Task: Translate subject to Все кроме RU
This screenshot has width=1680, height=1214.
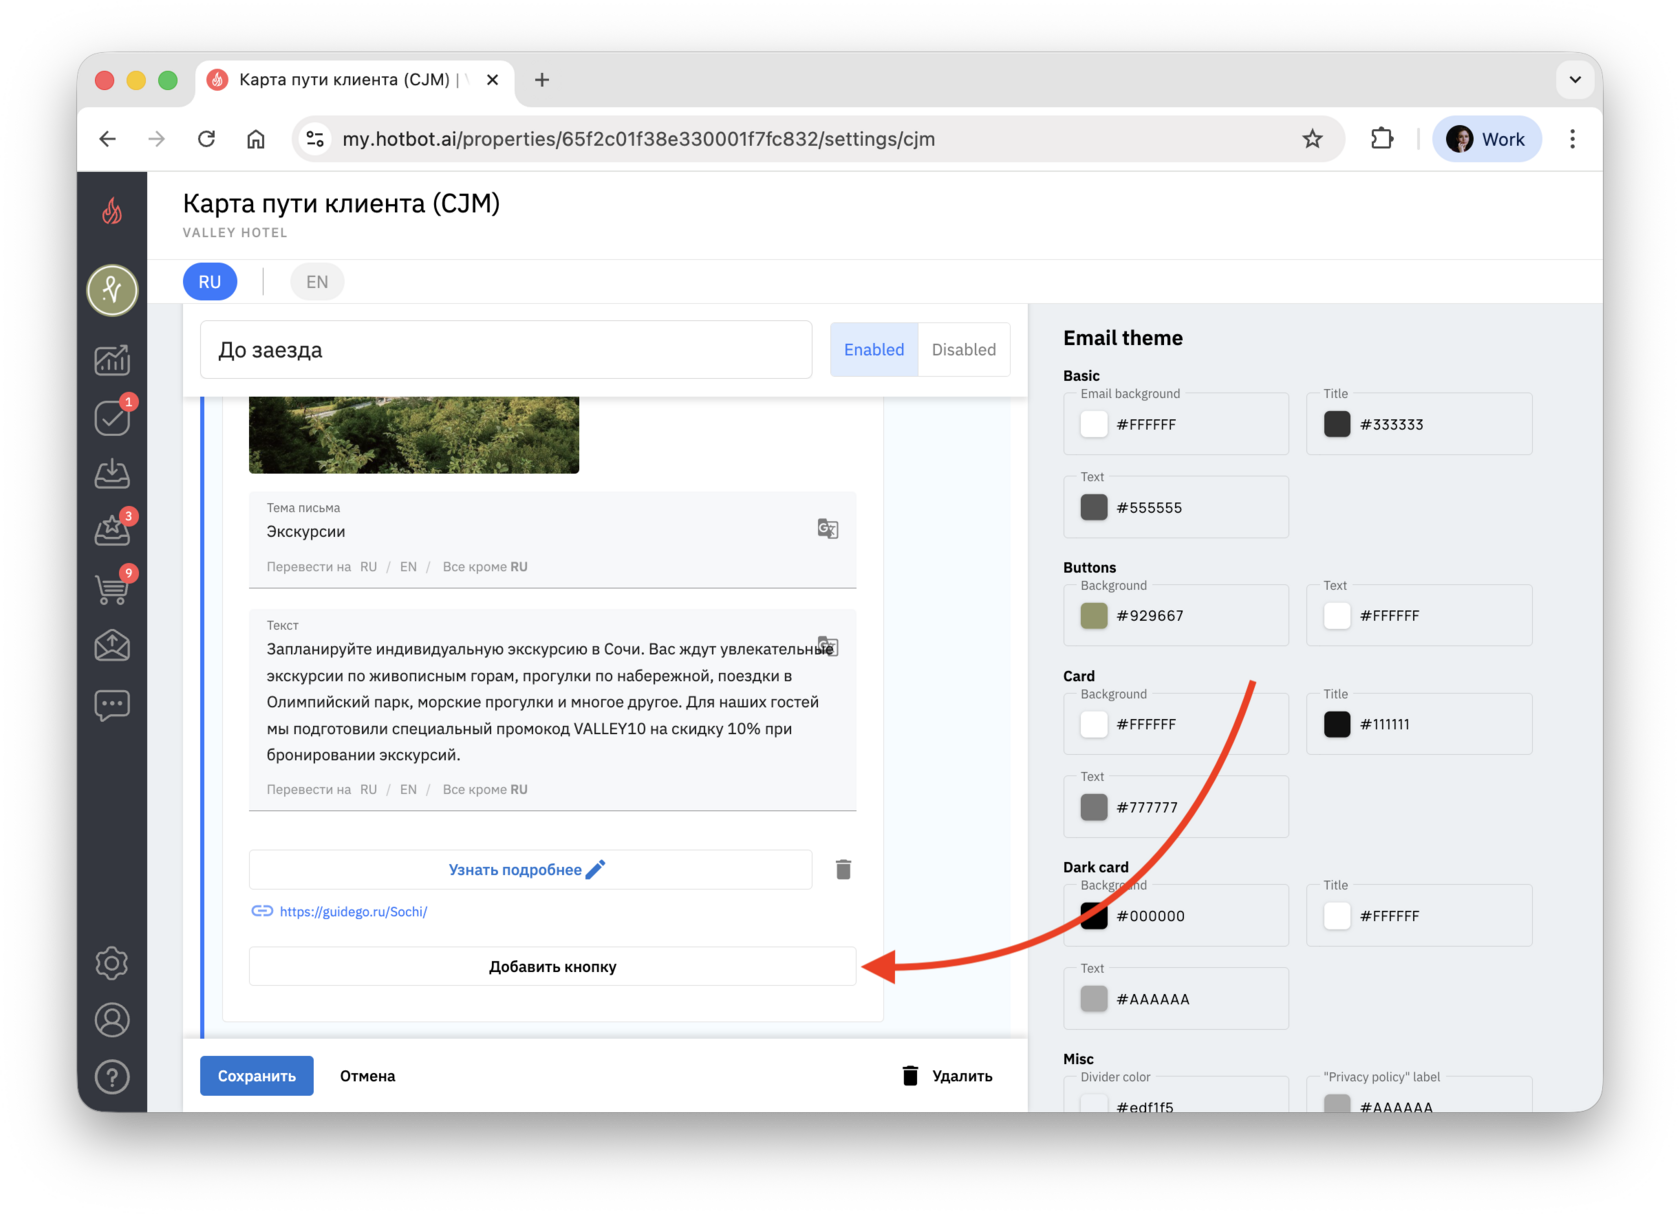Action: [485, 567]
